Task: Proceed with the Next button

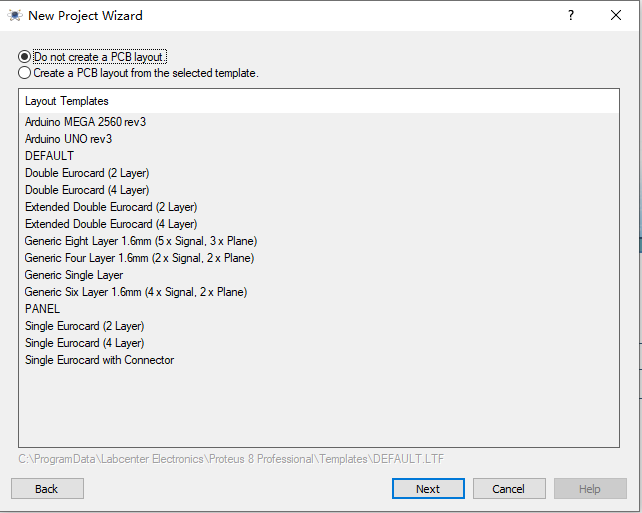Action: 428,489
